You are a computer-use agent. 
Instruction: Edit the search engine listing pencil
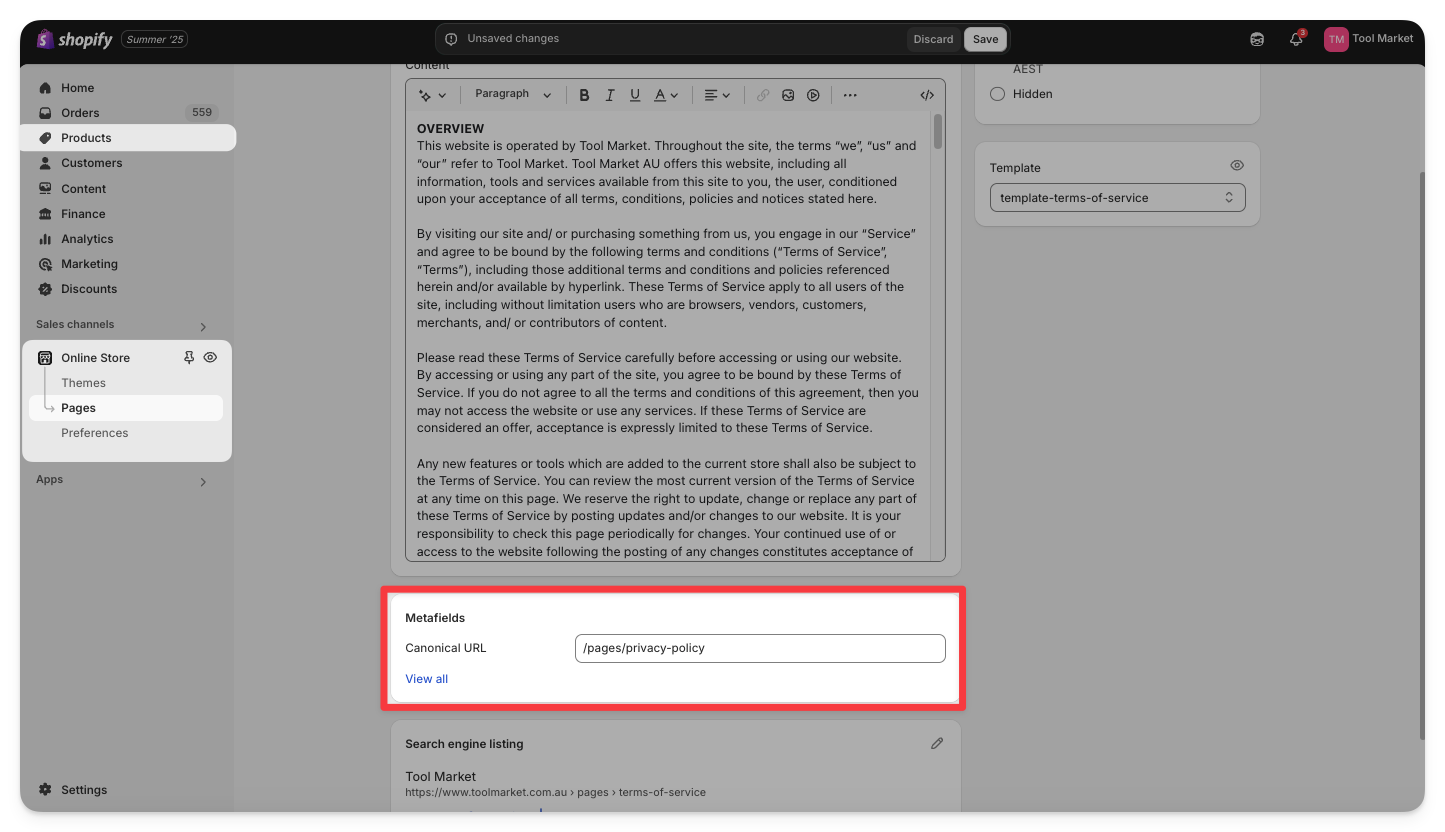click(x=937, y=743)
